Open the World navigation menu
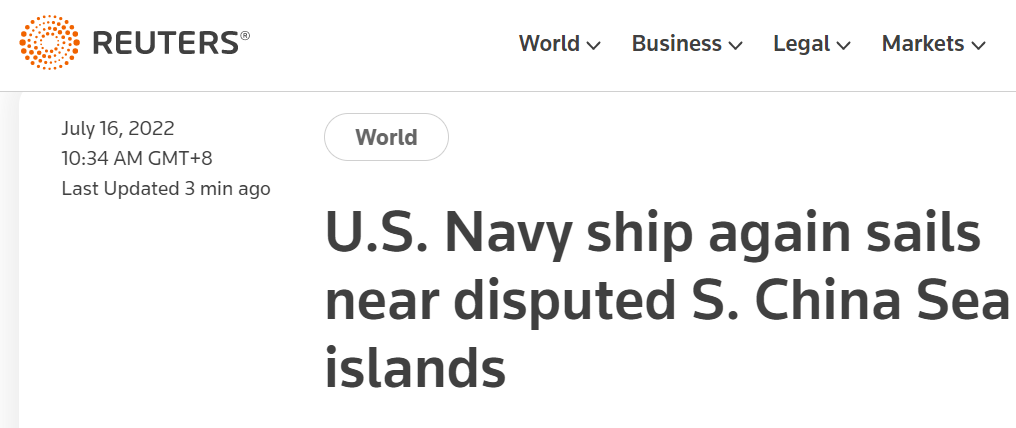The height and width of the screenshot is (428, 1016). coord(549,44)
